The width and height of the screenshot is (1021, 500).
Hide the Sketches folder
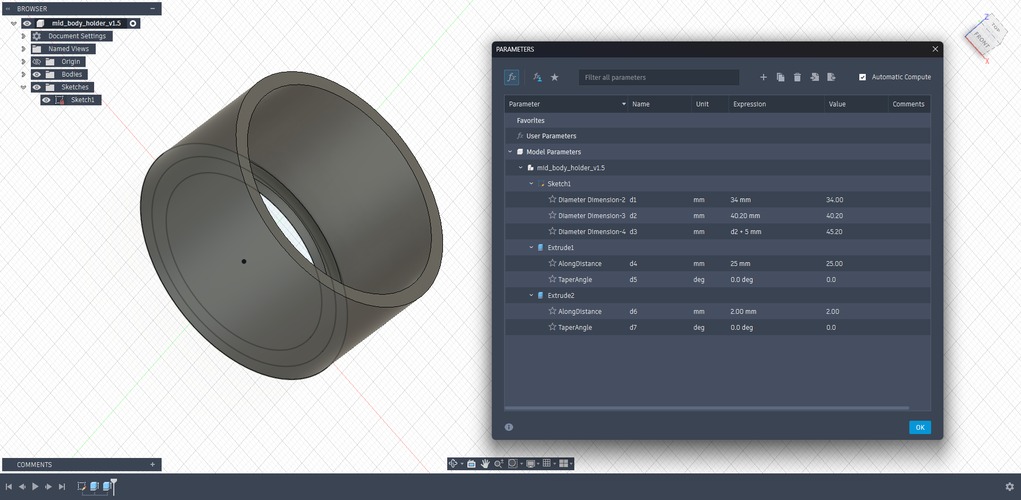tap(37, 87)
